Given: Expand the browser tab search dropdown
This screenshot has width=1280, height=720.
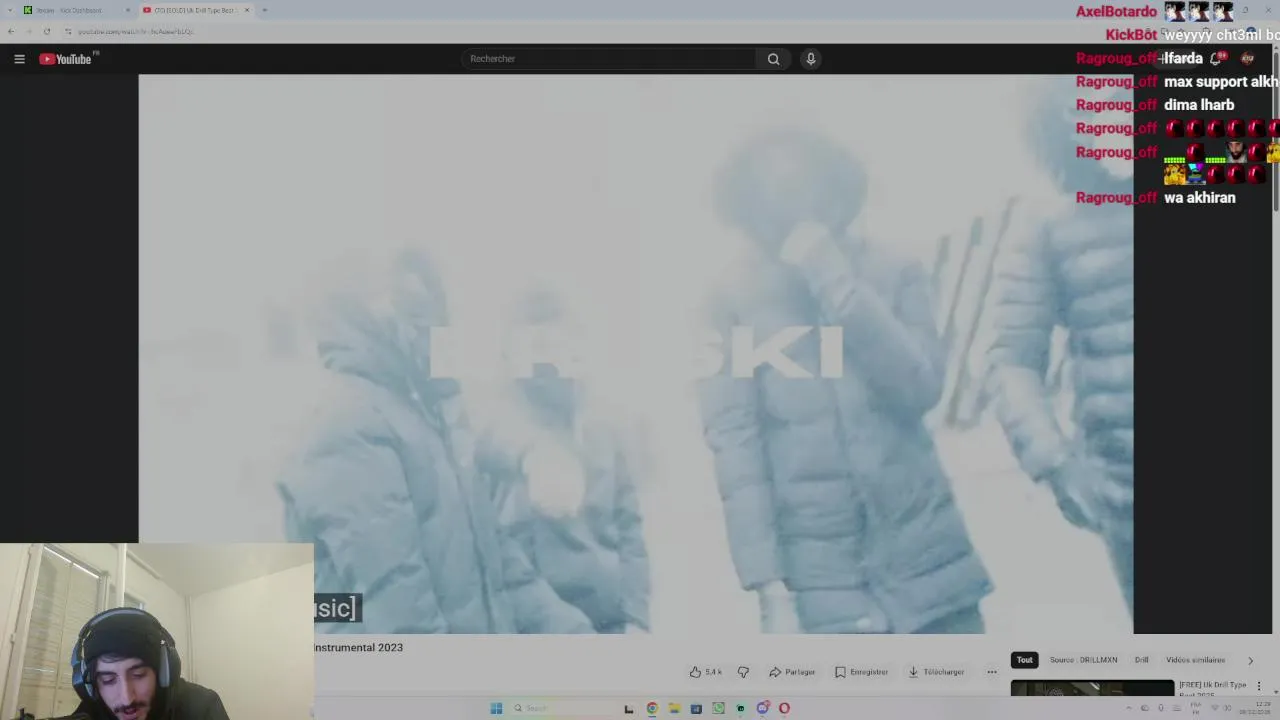Looking at the screenshot, I should pyautogui.click(x=10, y=10).
